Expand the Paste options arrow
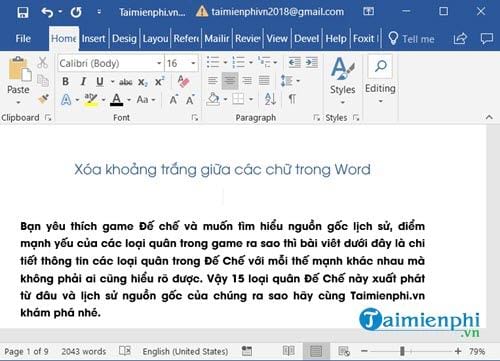 (19, 102)
